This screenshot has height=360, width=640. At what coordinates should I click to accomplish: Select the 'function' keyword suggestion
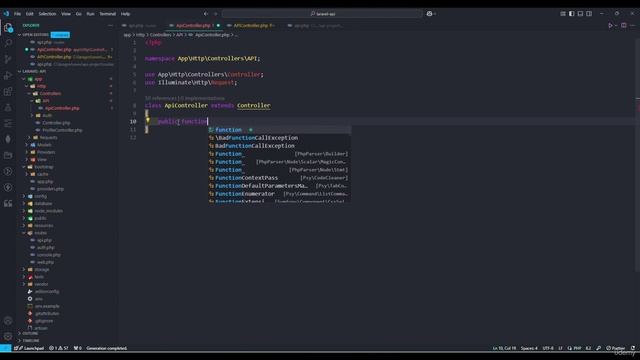point(279,130)
